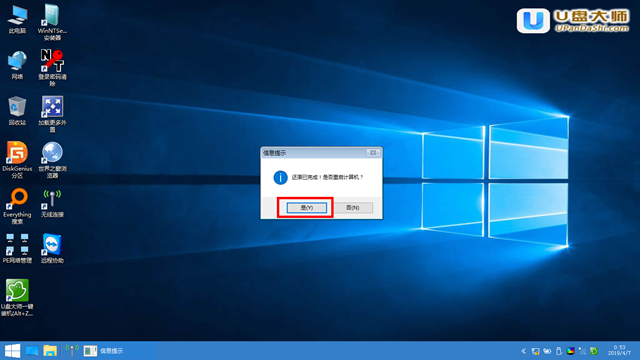Select the Everything search desktop icon
Viewport: 640px width, 360px height.
click(x=17, y=206)
